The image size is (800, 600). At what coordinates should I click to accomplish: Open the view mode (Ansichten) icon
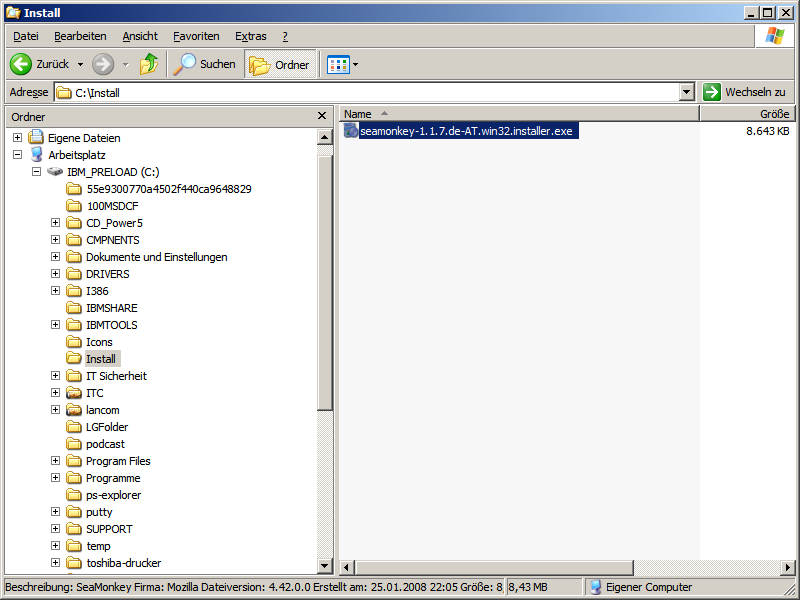(338, 65)
